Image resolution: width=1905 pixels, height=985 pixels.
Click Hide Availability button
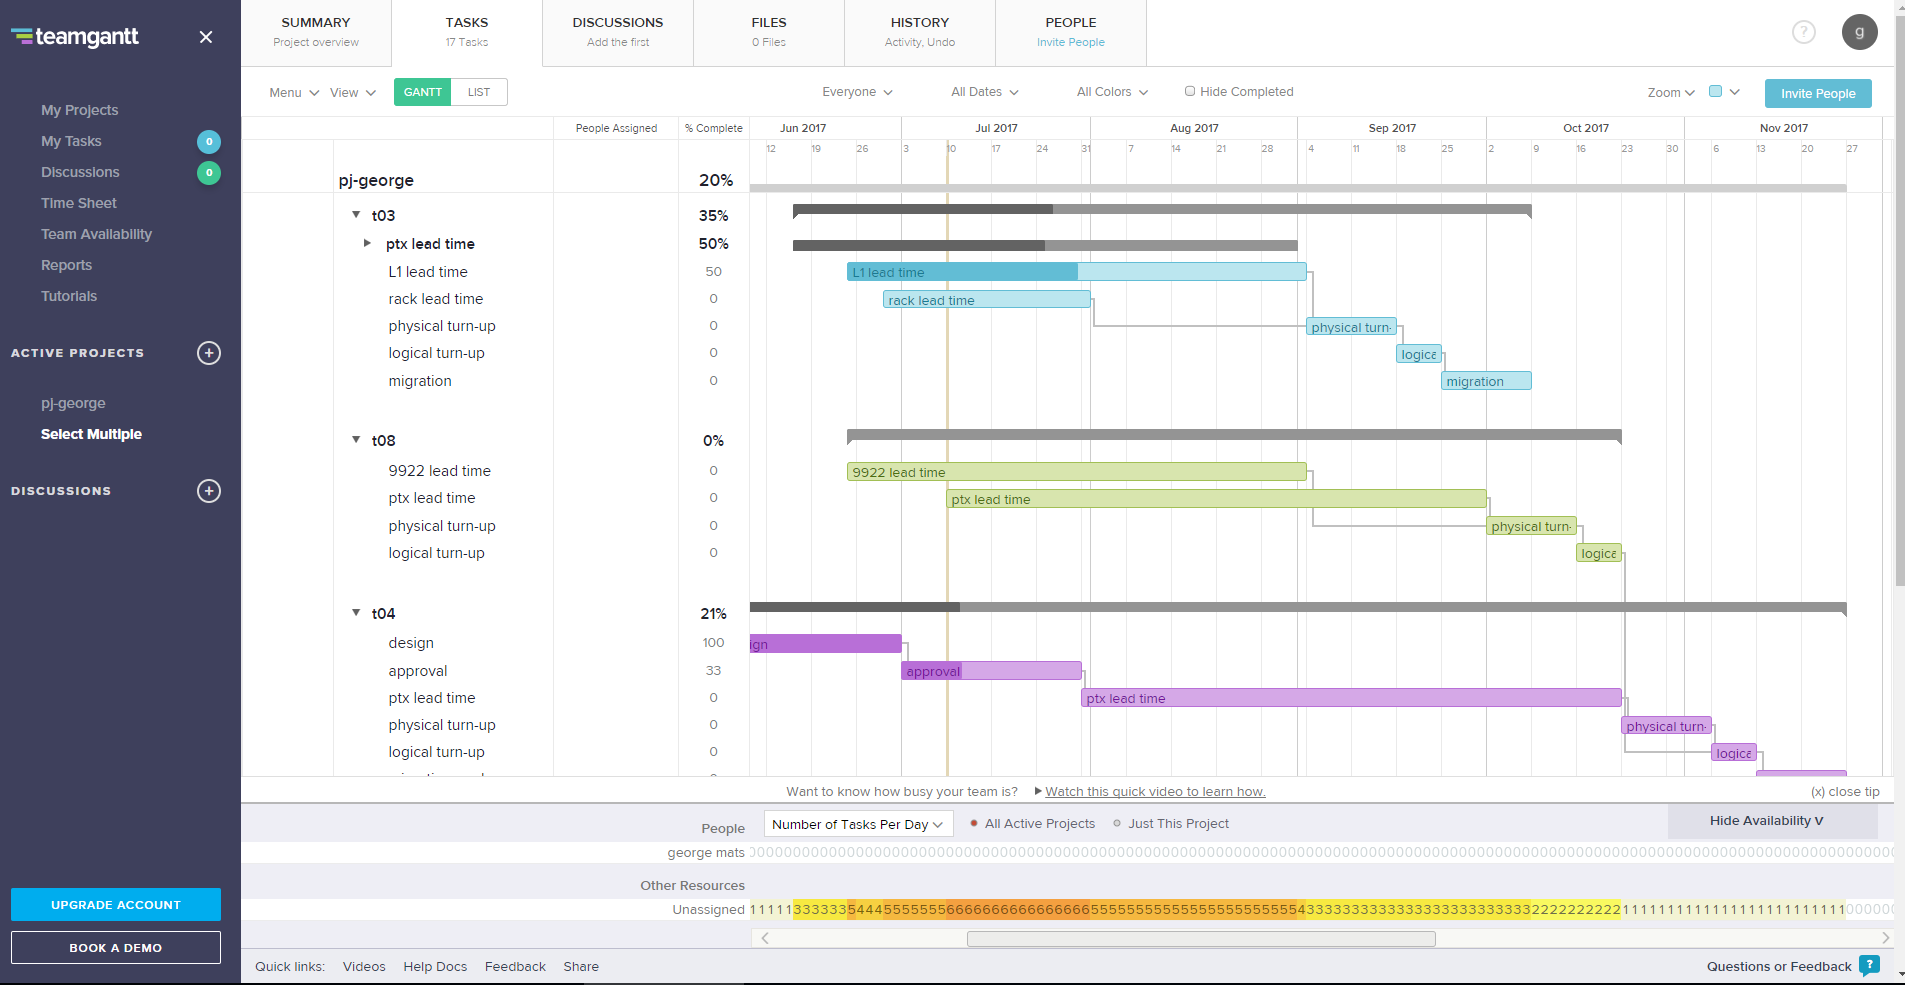tap(1772, 821)
